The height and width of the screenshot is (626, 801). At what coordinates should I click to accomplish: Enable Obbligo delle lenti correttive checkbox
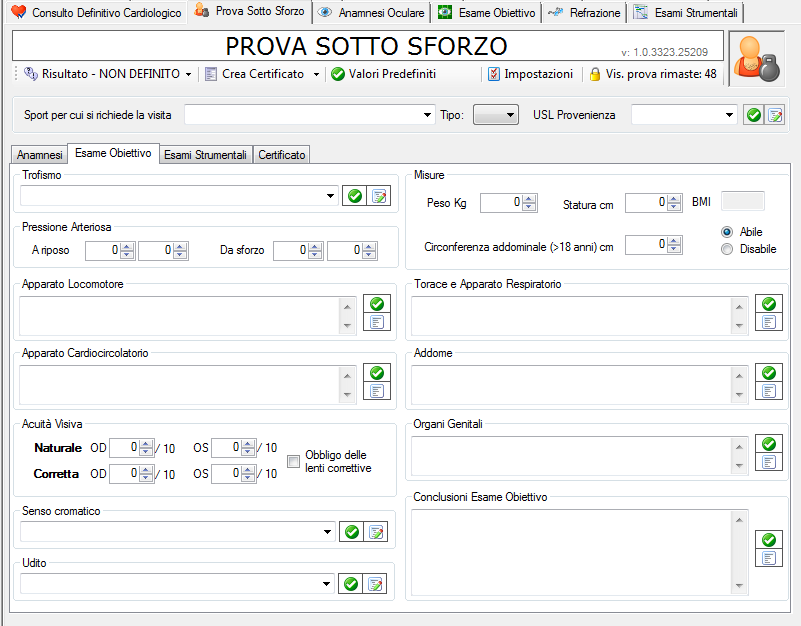coord(294,461)
